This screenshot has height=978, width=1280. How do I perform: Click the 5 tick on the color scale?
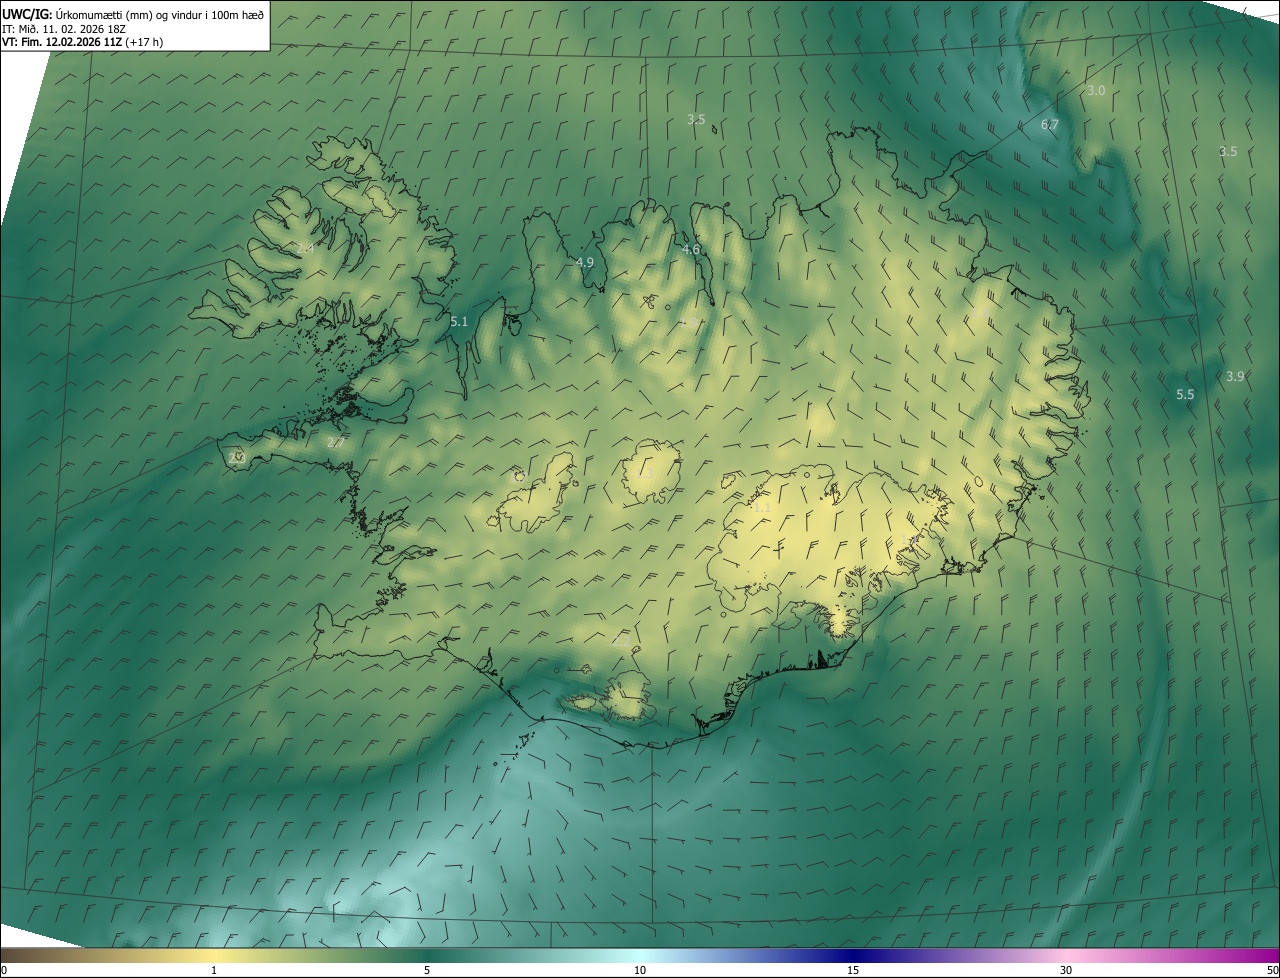427,970
